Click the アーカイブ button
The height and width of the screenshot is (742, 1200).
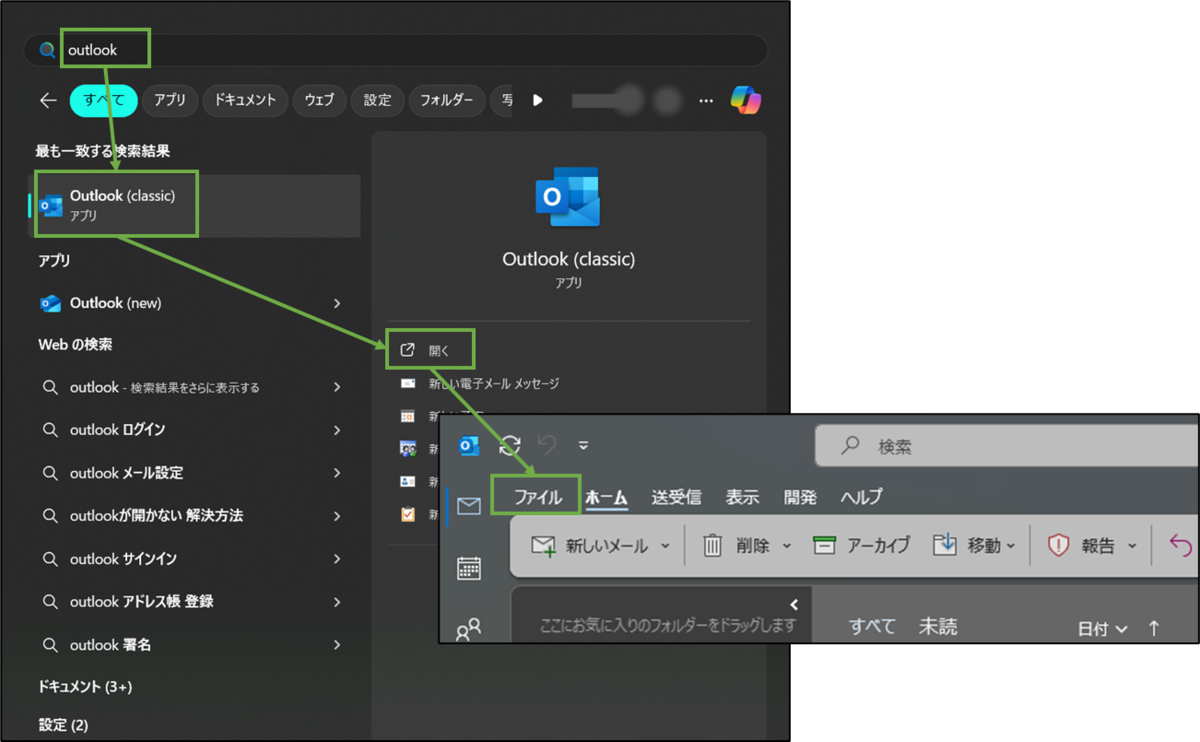coord(861,546)
